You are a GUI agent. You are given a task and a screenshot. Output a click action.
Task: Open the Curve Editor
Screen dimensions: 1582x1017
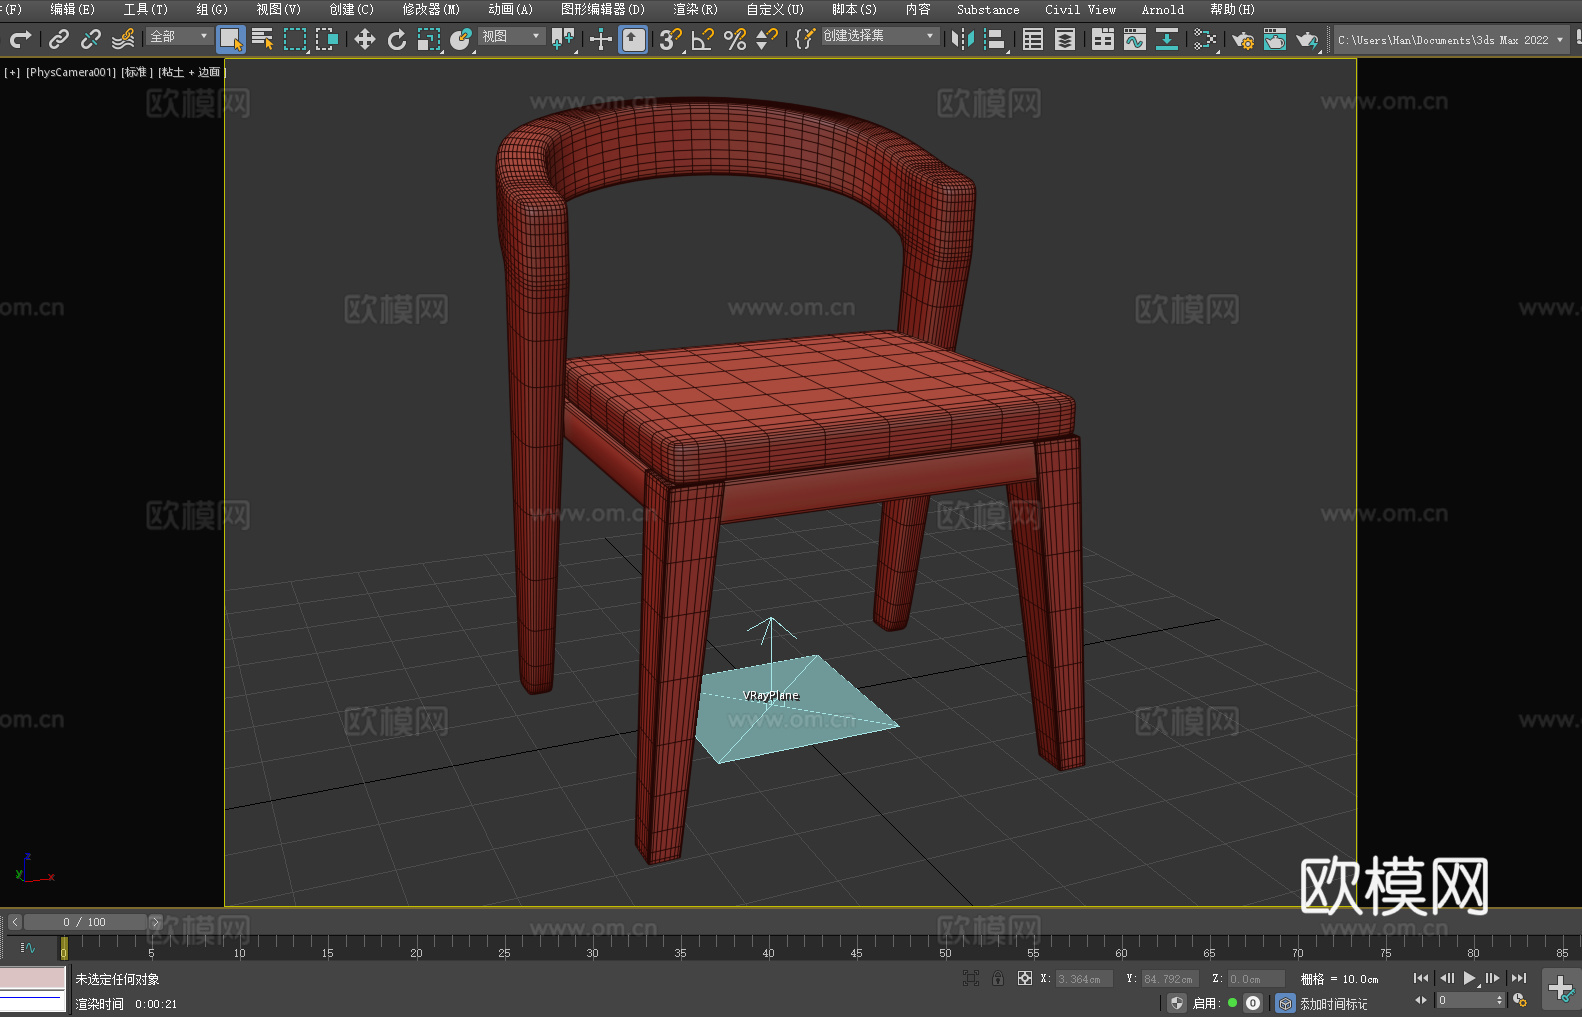click(x=1135, y=39)
